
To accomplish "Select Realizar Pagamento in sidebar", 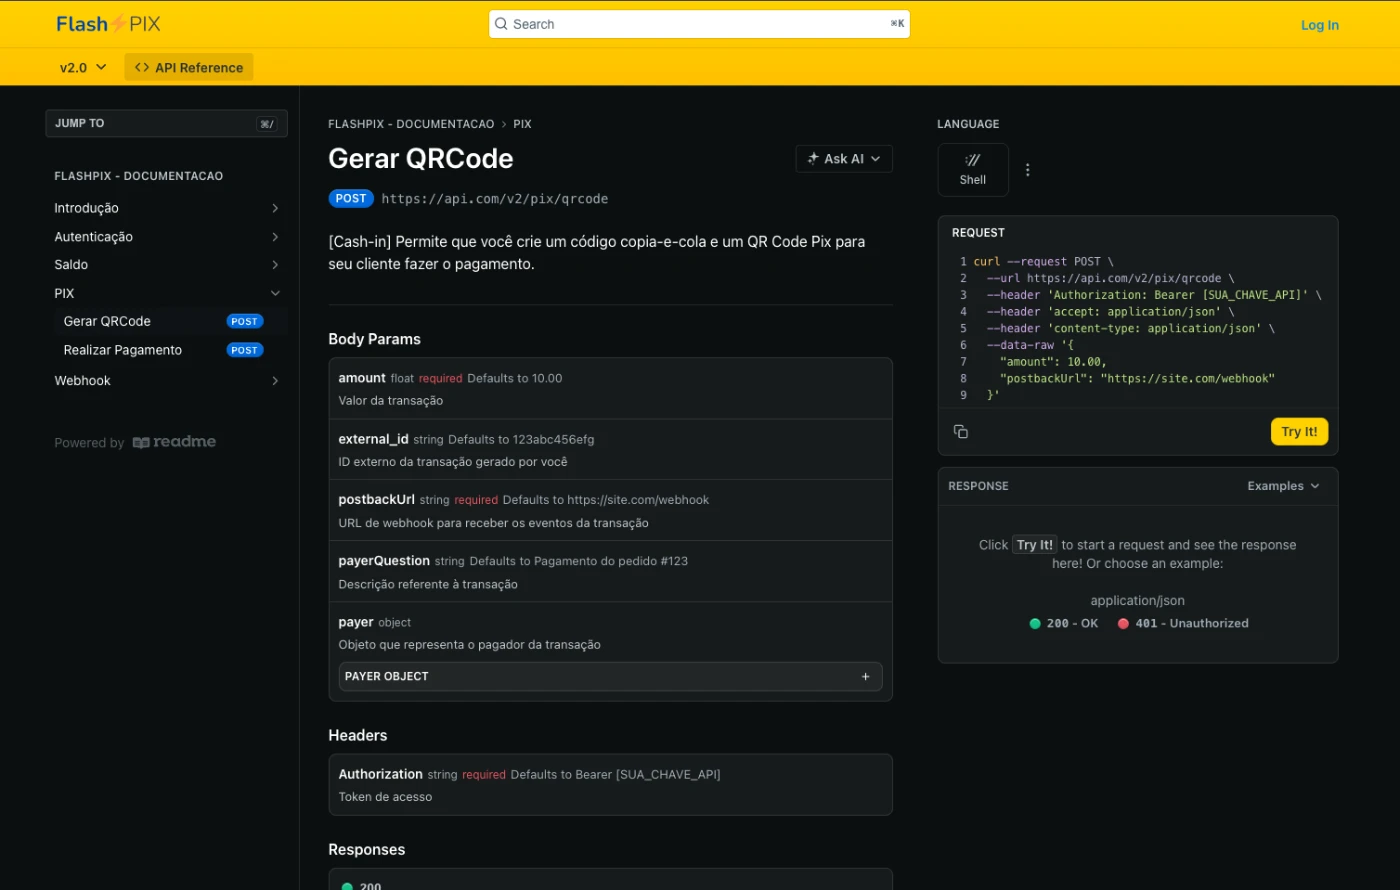I will tap(123, 350).
